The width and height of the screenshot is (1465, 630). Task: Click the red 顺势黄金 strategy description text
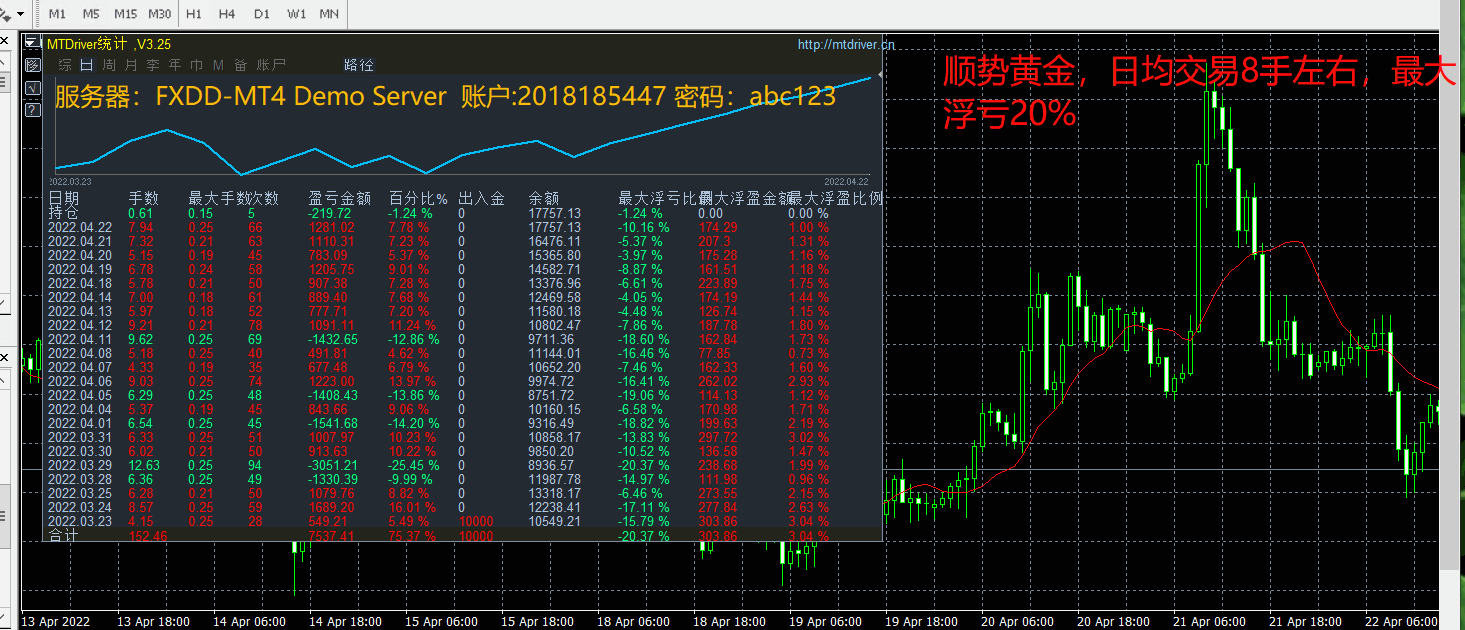coord(1201,92)
